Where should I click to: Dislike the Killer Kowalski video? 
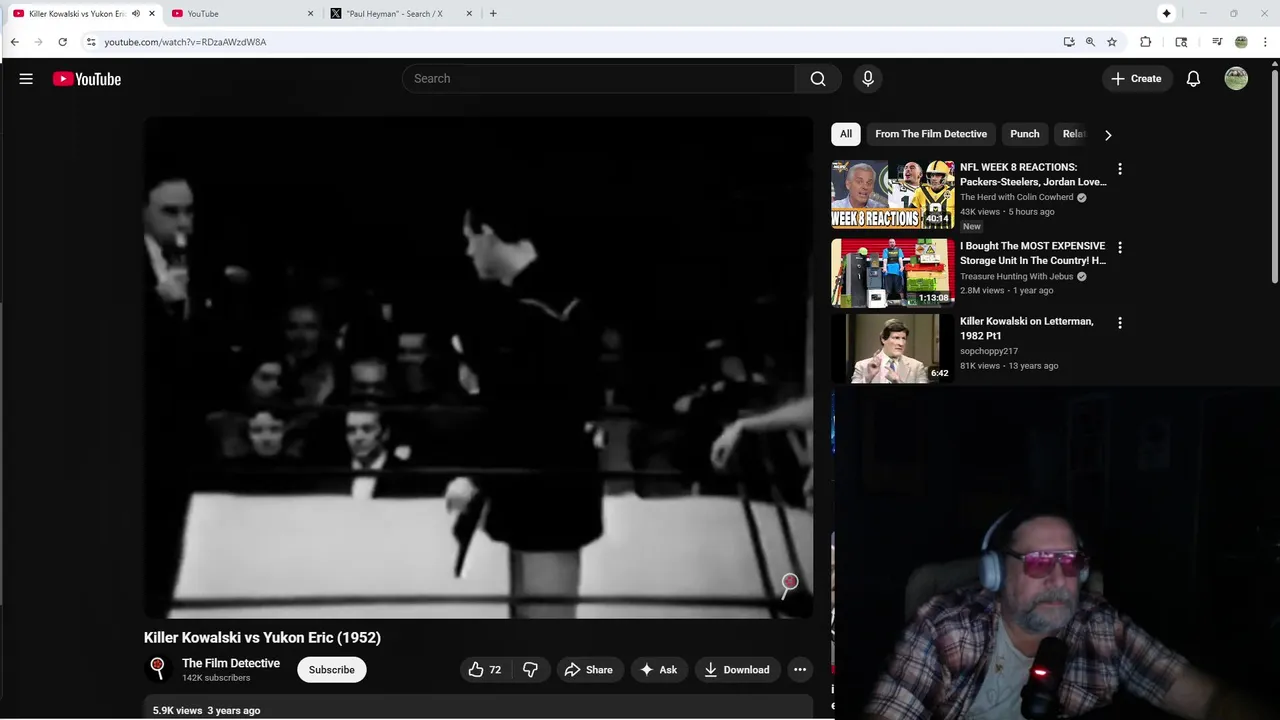[x=531, y=670]
